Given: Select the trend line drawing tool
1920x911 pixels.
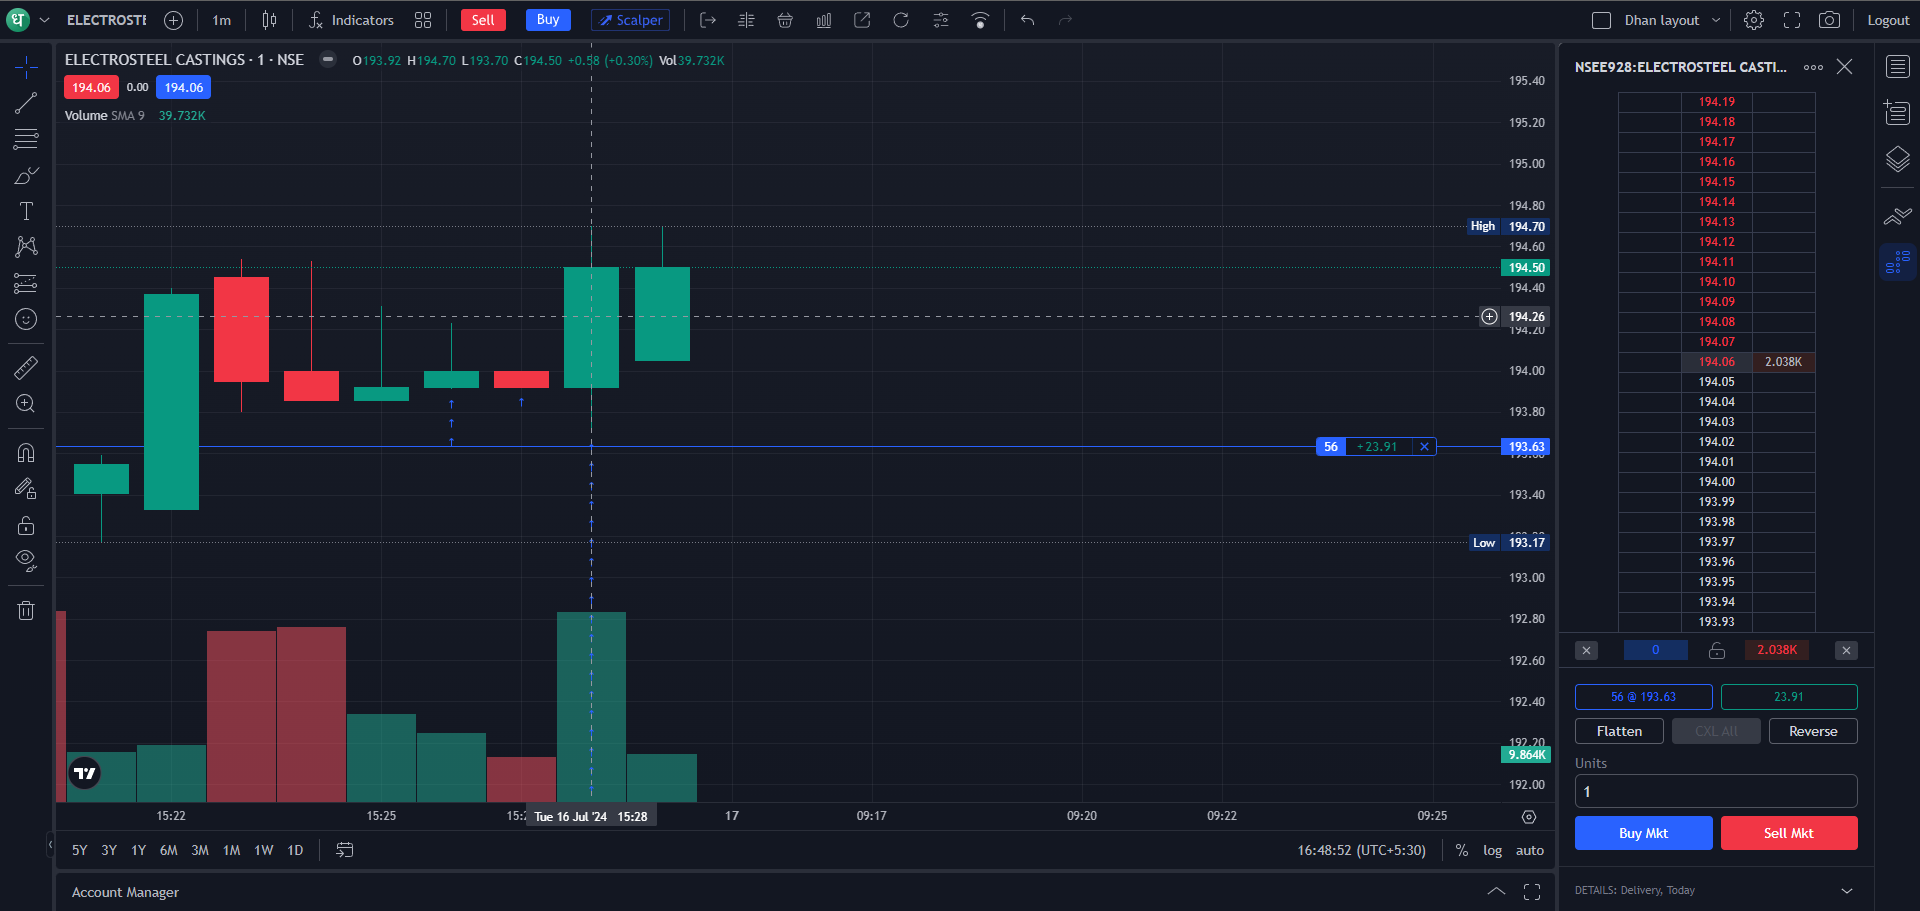Looking at the screenshot, I should (x=26, y=103).
